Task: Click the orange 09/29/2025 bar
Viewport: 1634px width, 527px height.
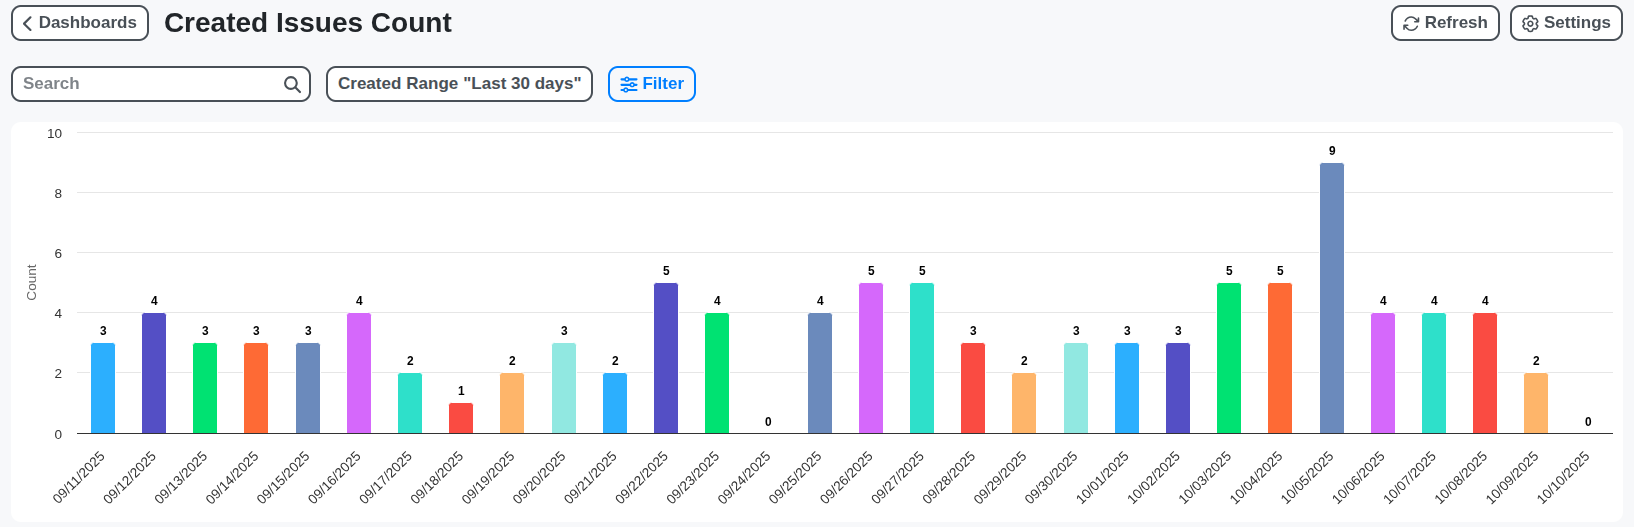Action: tap(1024, 403)
